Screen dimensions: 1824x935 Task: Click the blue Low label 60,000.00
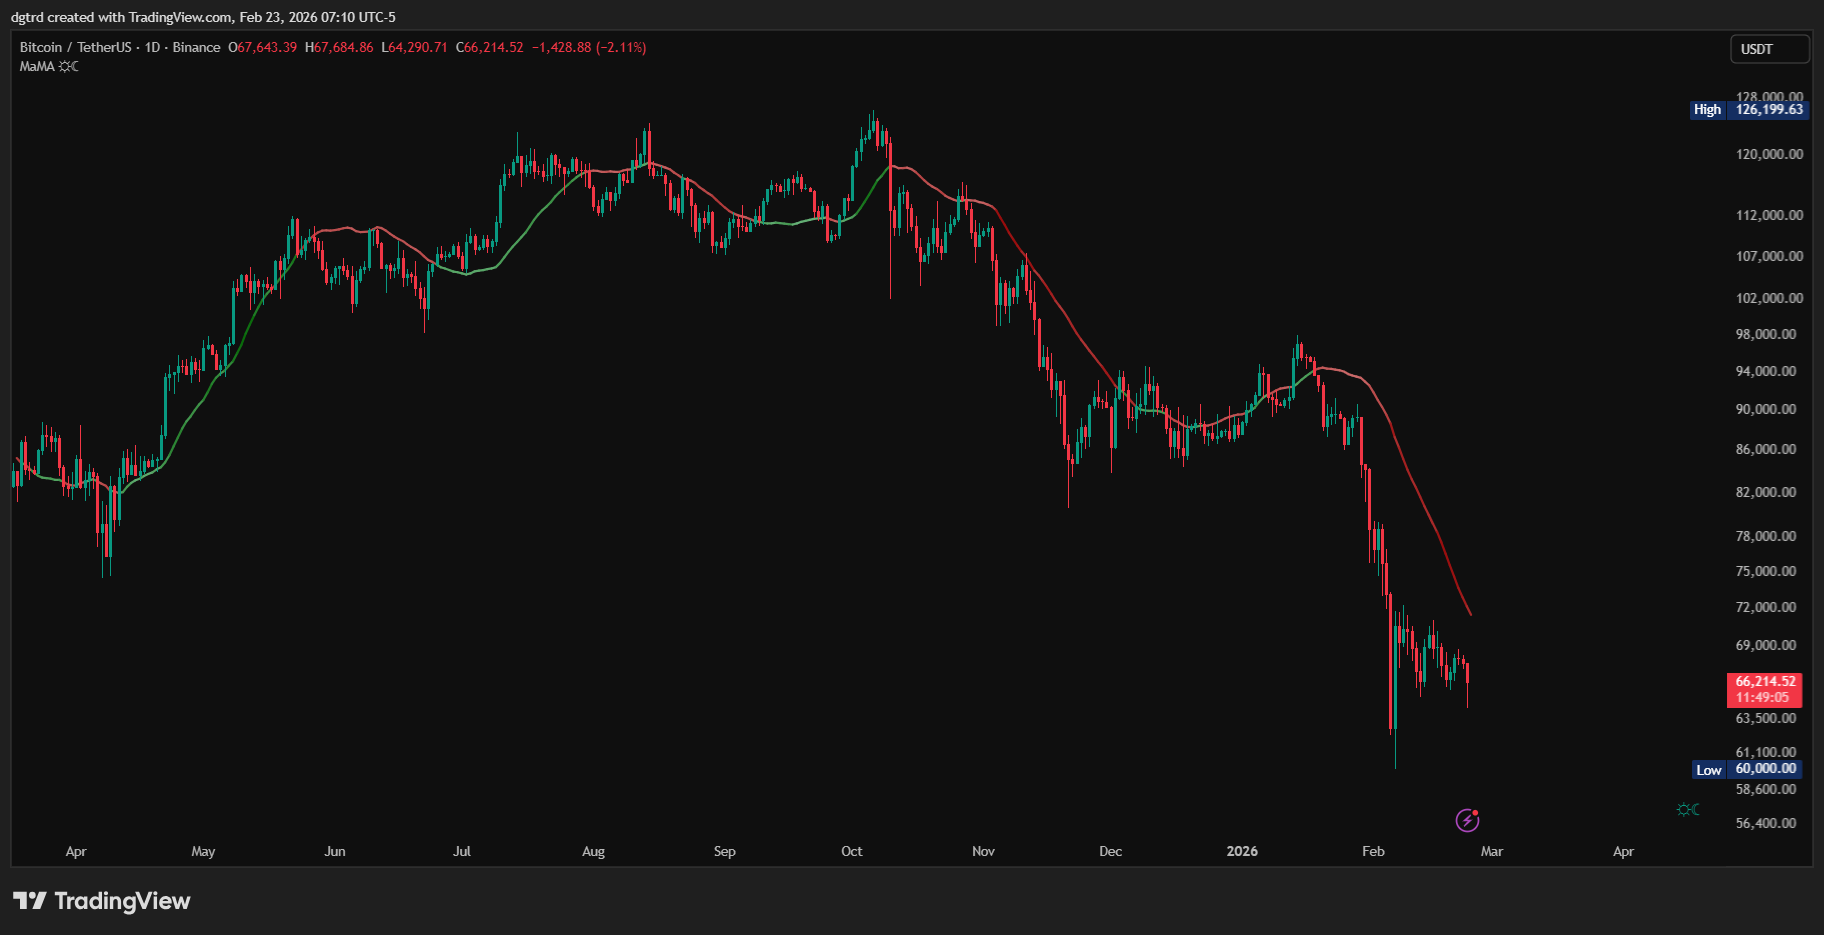(x=1749, y=769)
